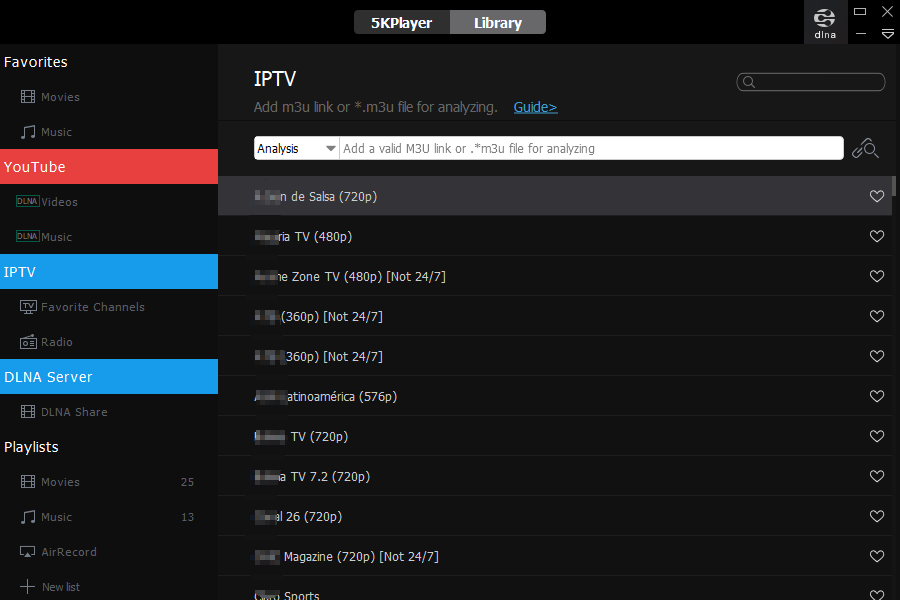Image resolution: width=900 pixels, height=600 pixels.
Task: Open AirRecord playlist
Action: [109, 552]
